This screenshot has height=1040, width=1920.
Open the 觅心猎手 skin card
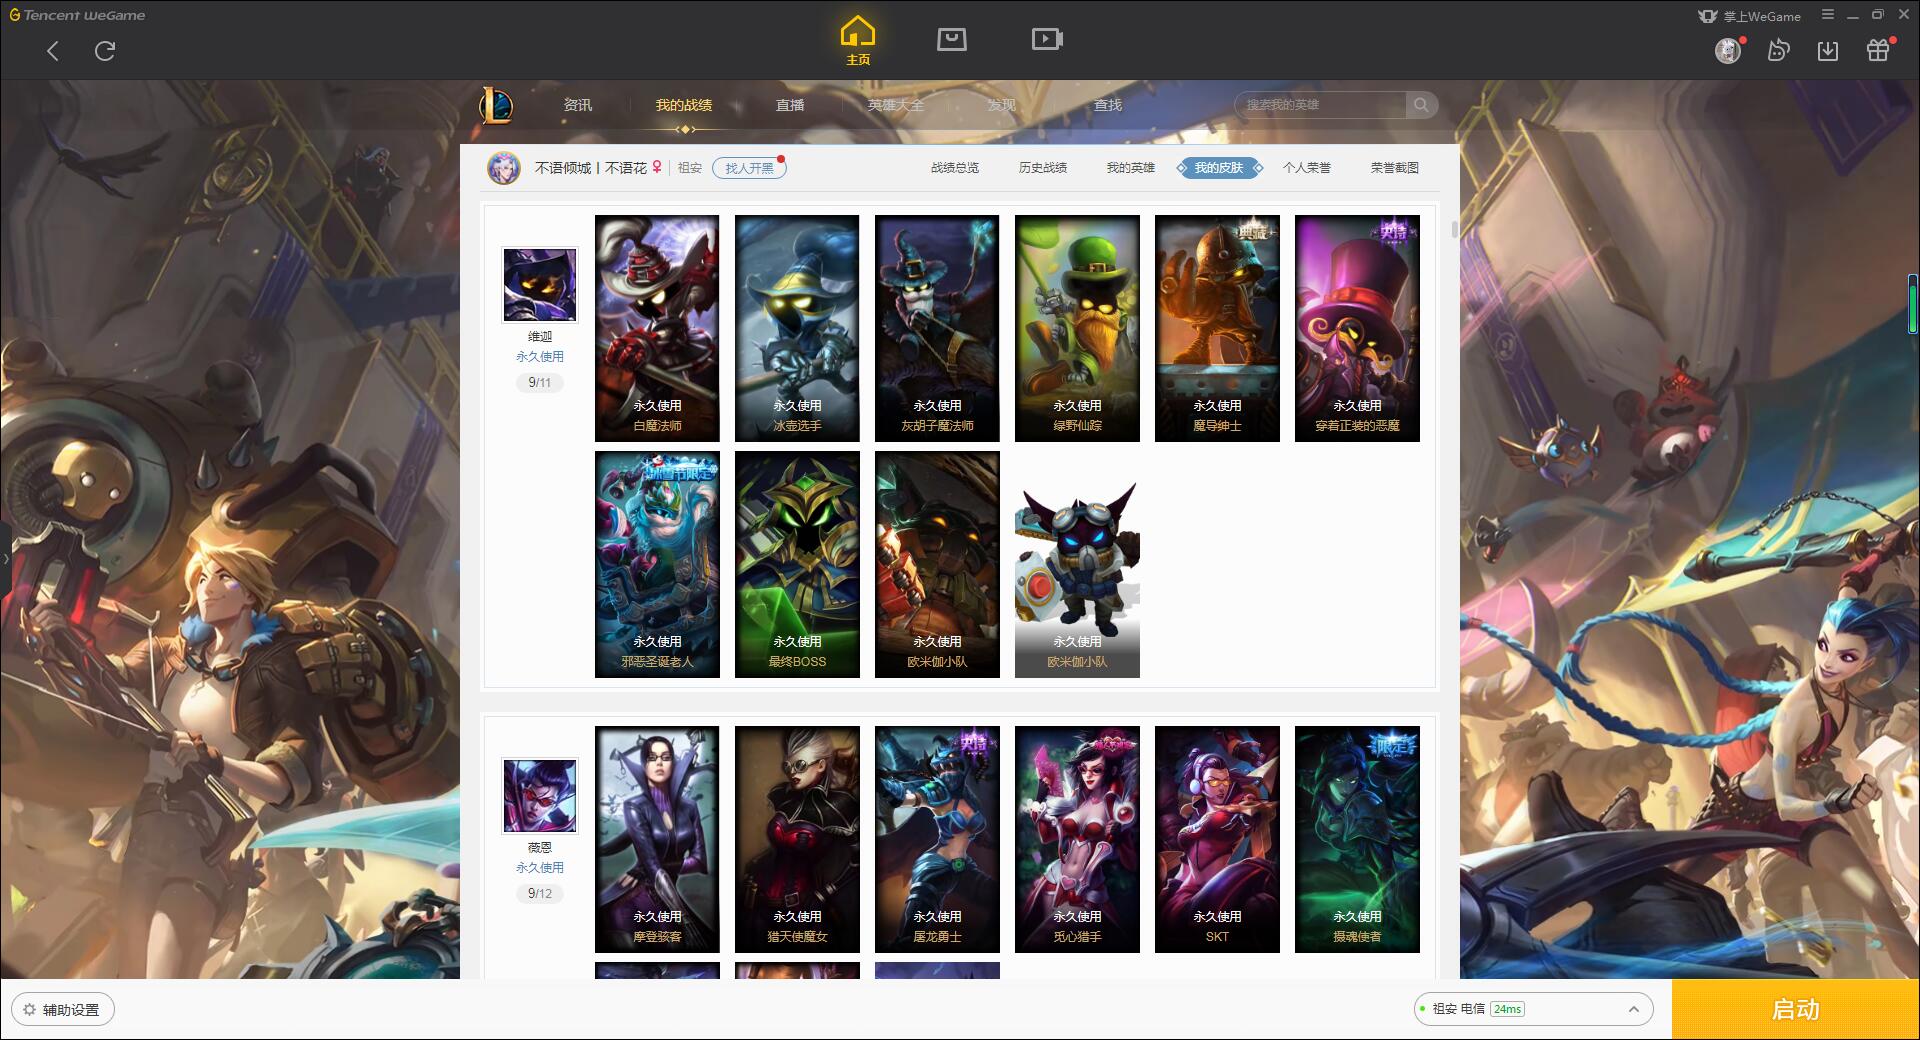1077,839
